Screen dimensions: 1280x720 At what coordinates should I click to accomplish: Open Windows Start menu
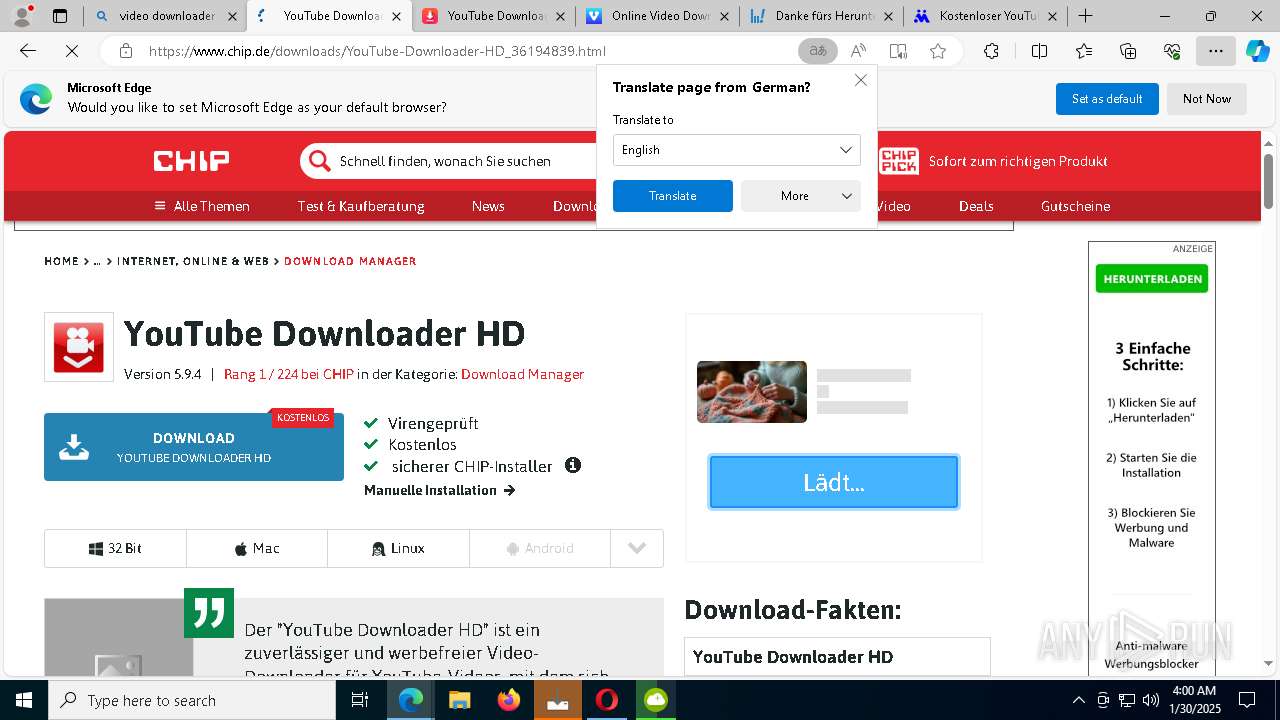click(23, 700)
